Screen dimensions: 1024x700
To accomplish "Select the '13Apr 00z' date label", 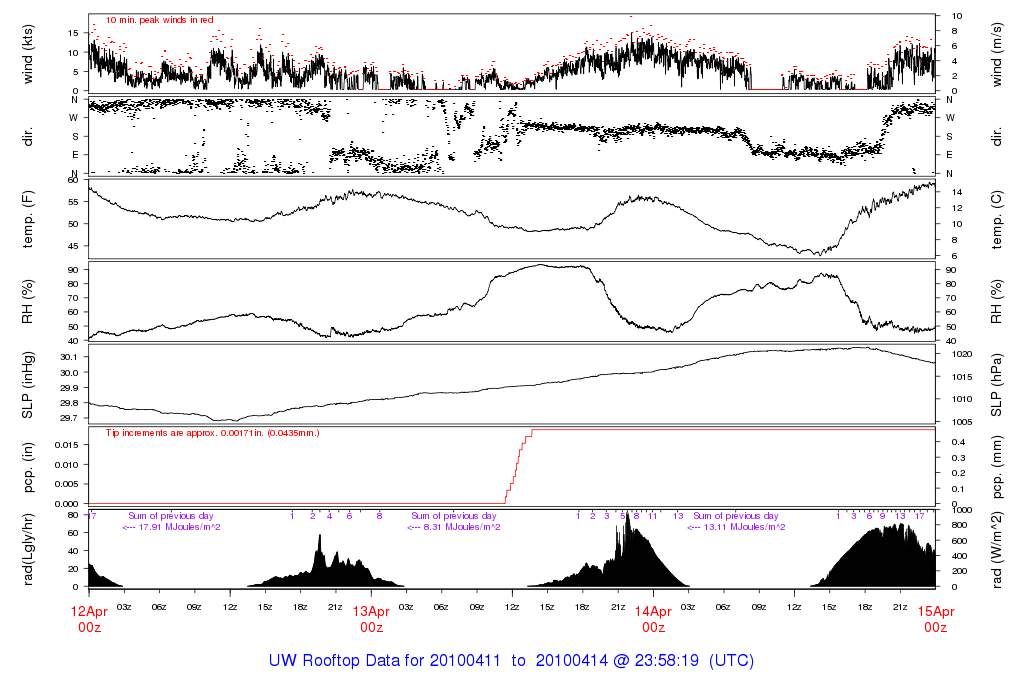I will (x=372, y=619).
